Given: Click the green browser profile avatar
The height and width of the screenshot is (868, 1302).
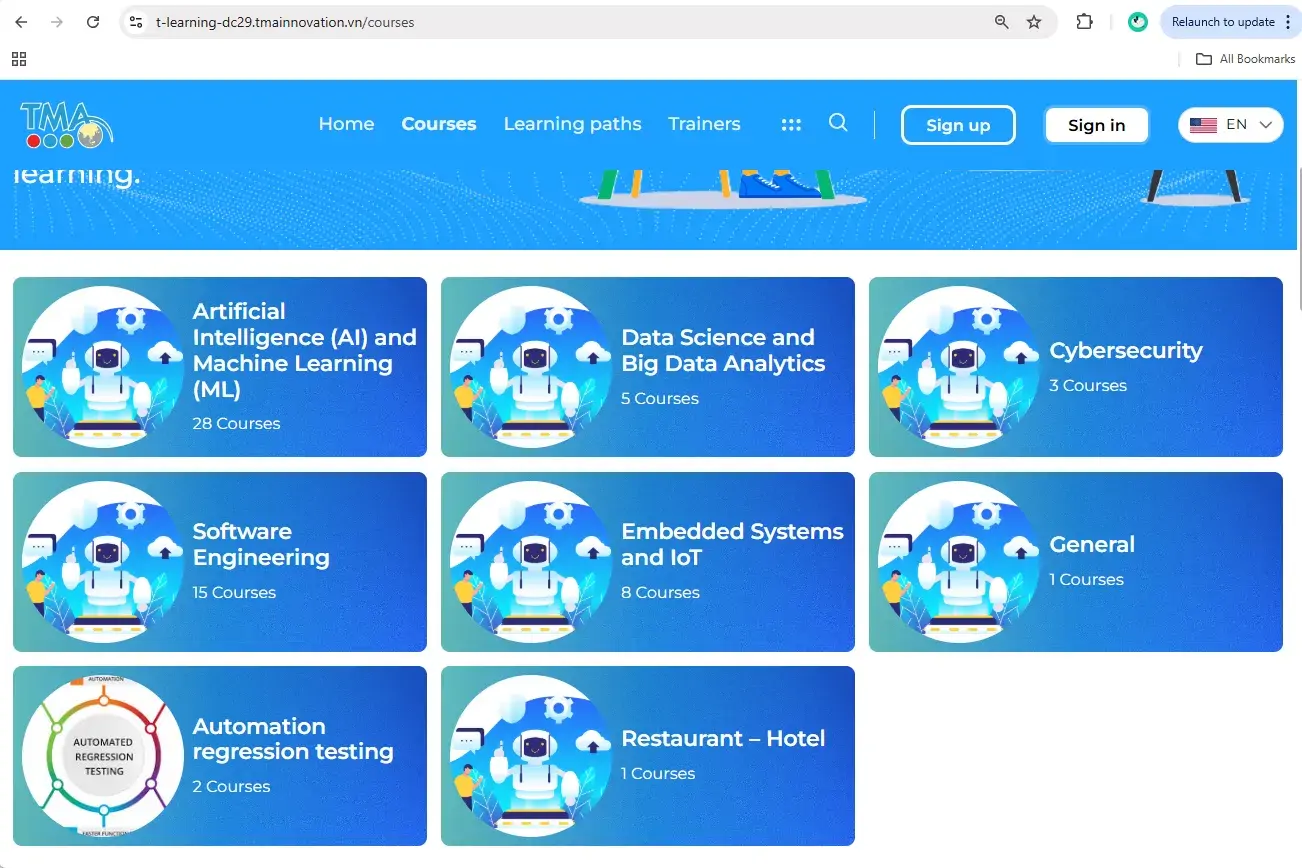Looking at the screenshot, I should click(1138, 22).
